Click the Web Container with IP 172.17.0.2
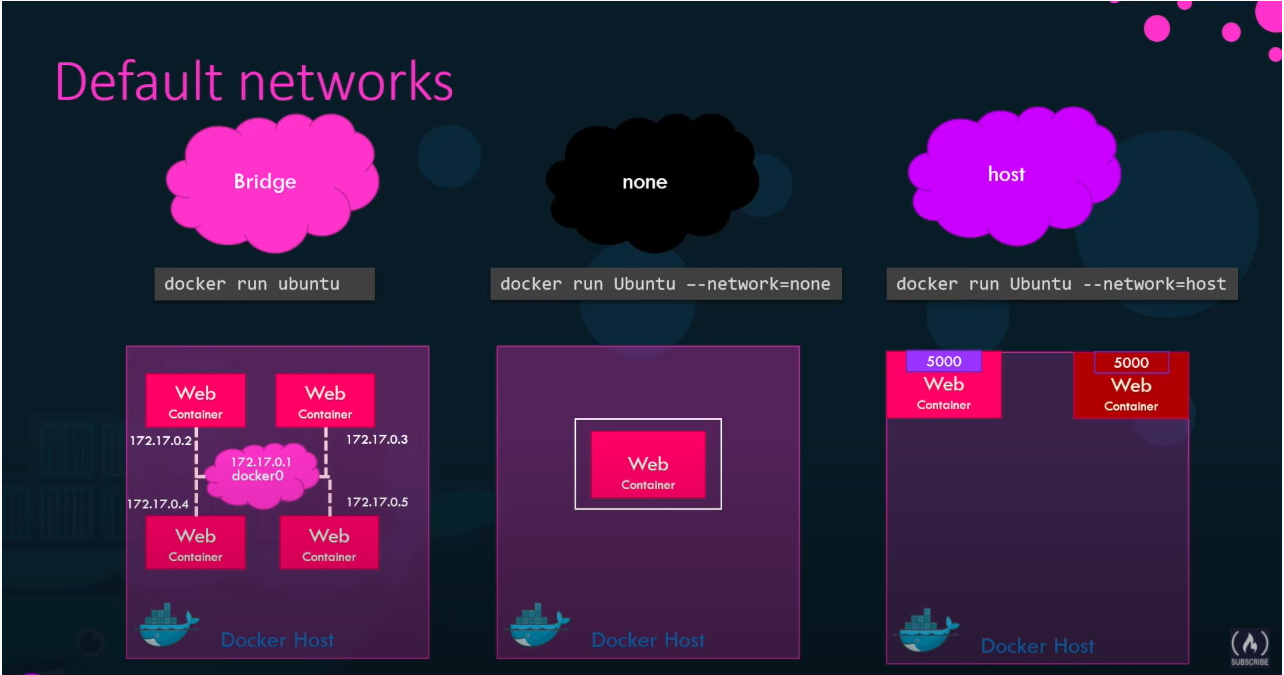 tap(196, 401)
